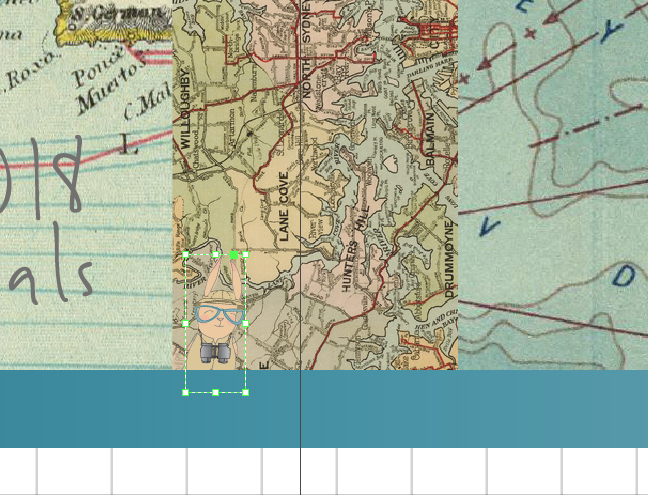Click the left-middle selection handle
Screen dimensions: 648x495
click(186, 324)
